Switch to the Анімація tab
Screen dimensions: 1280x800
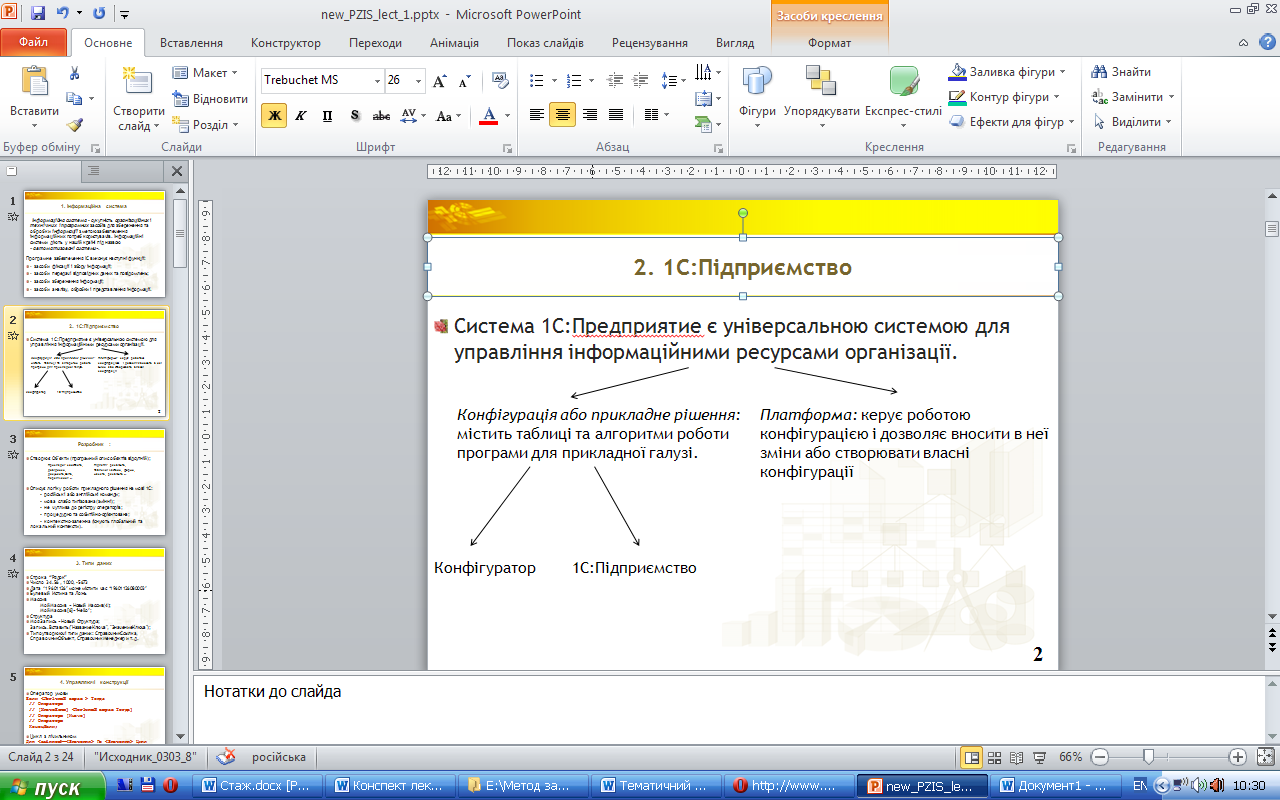(454, 43)
